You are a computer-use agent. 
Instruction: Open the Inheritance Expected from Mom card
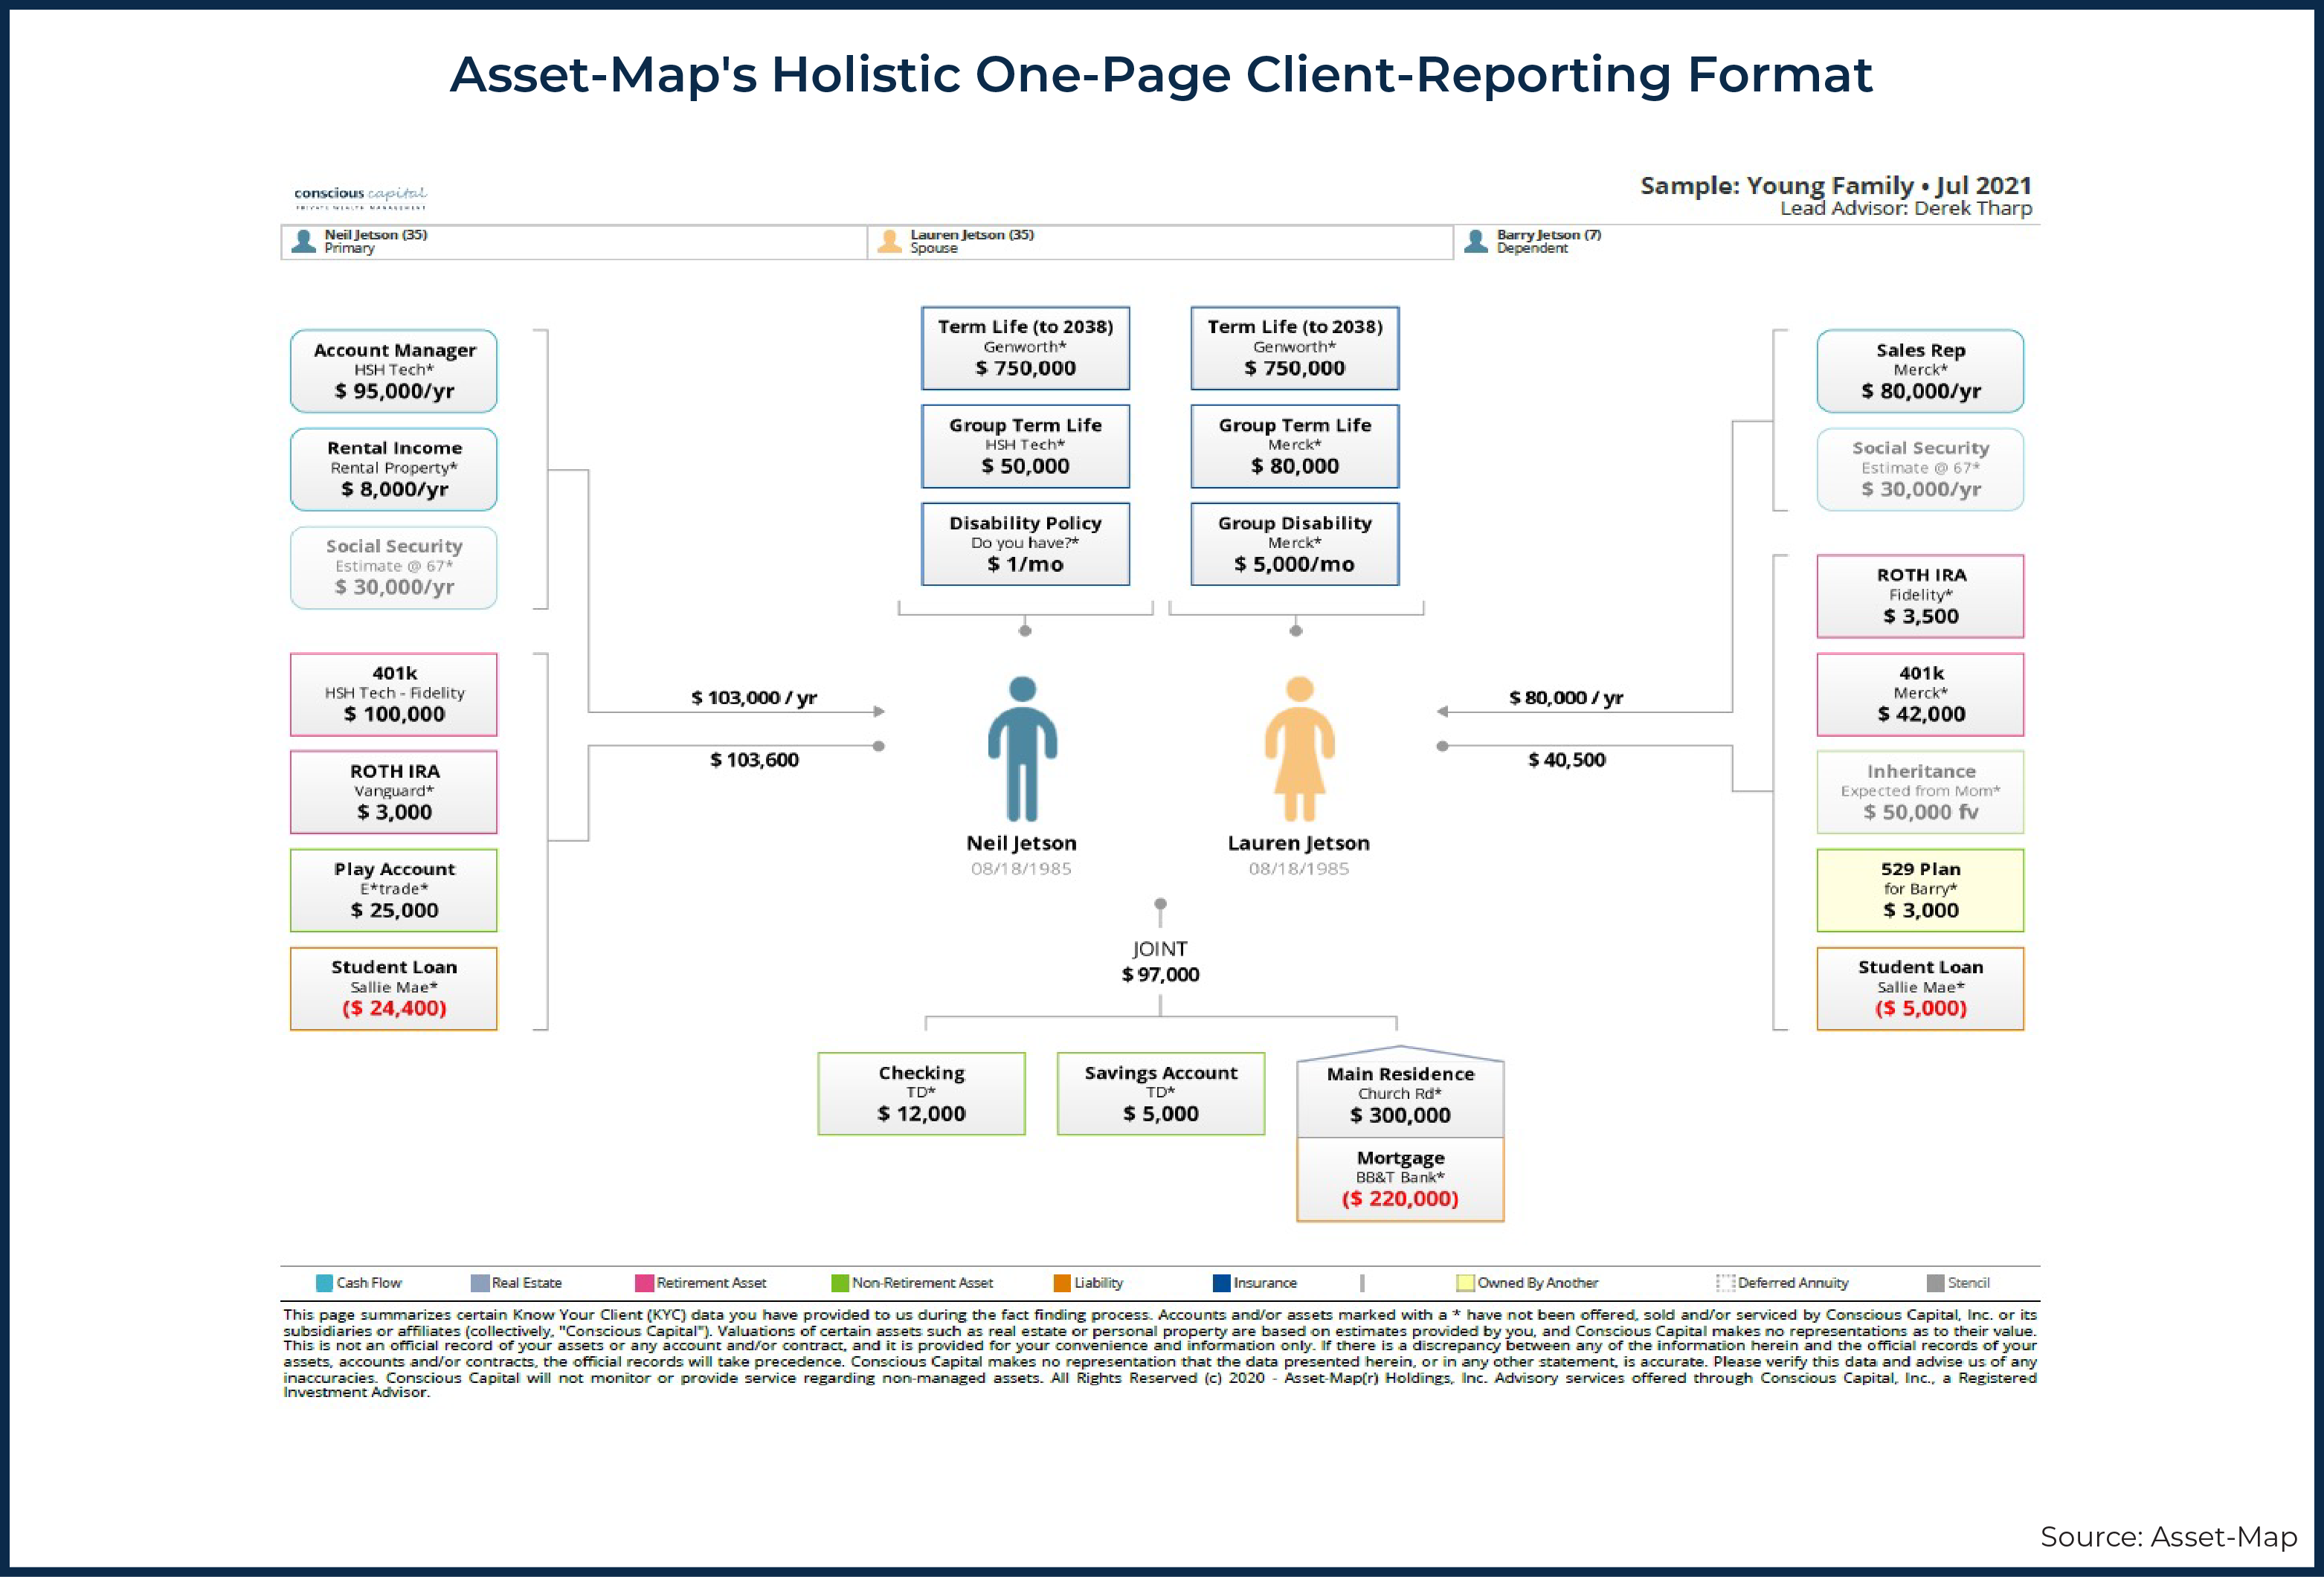pyautogui.click(x=1920, y=792)
